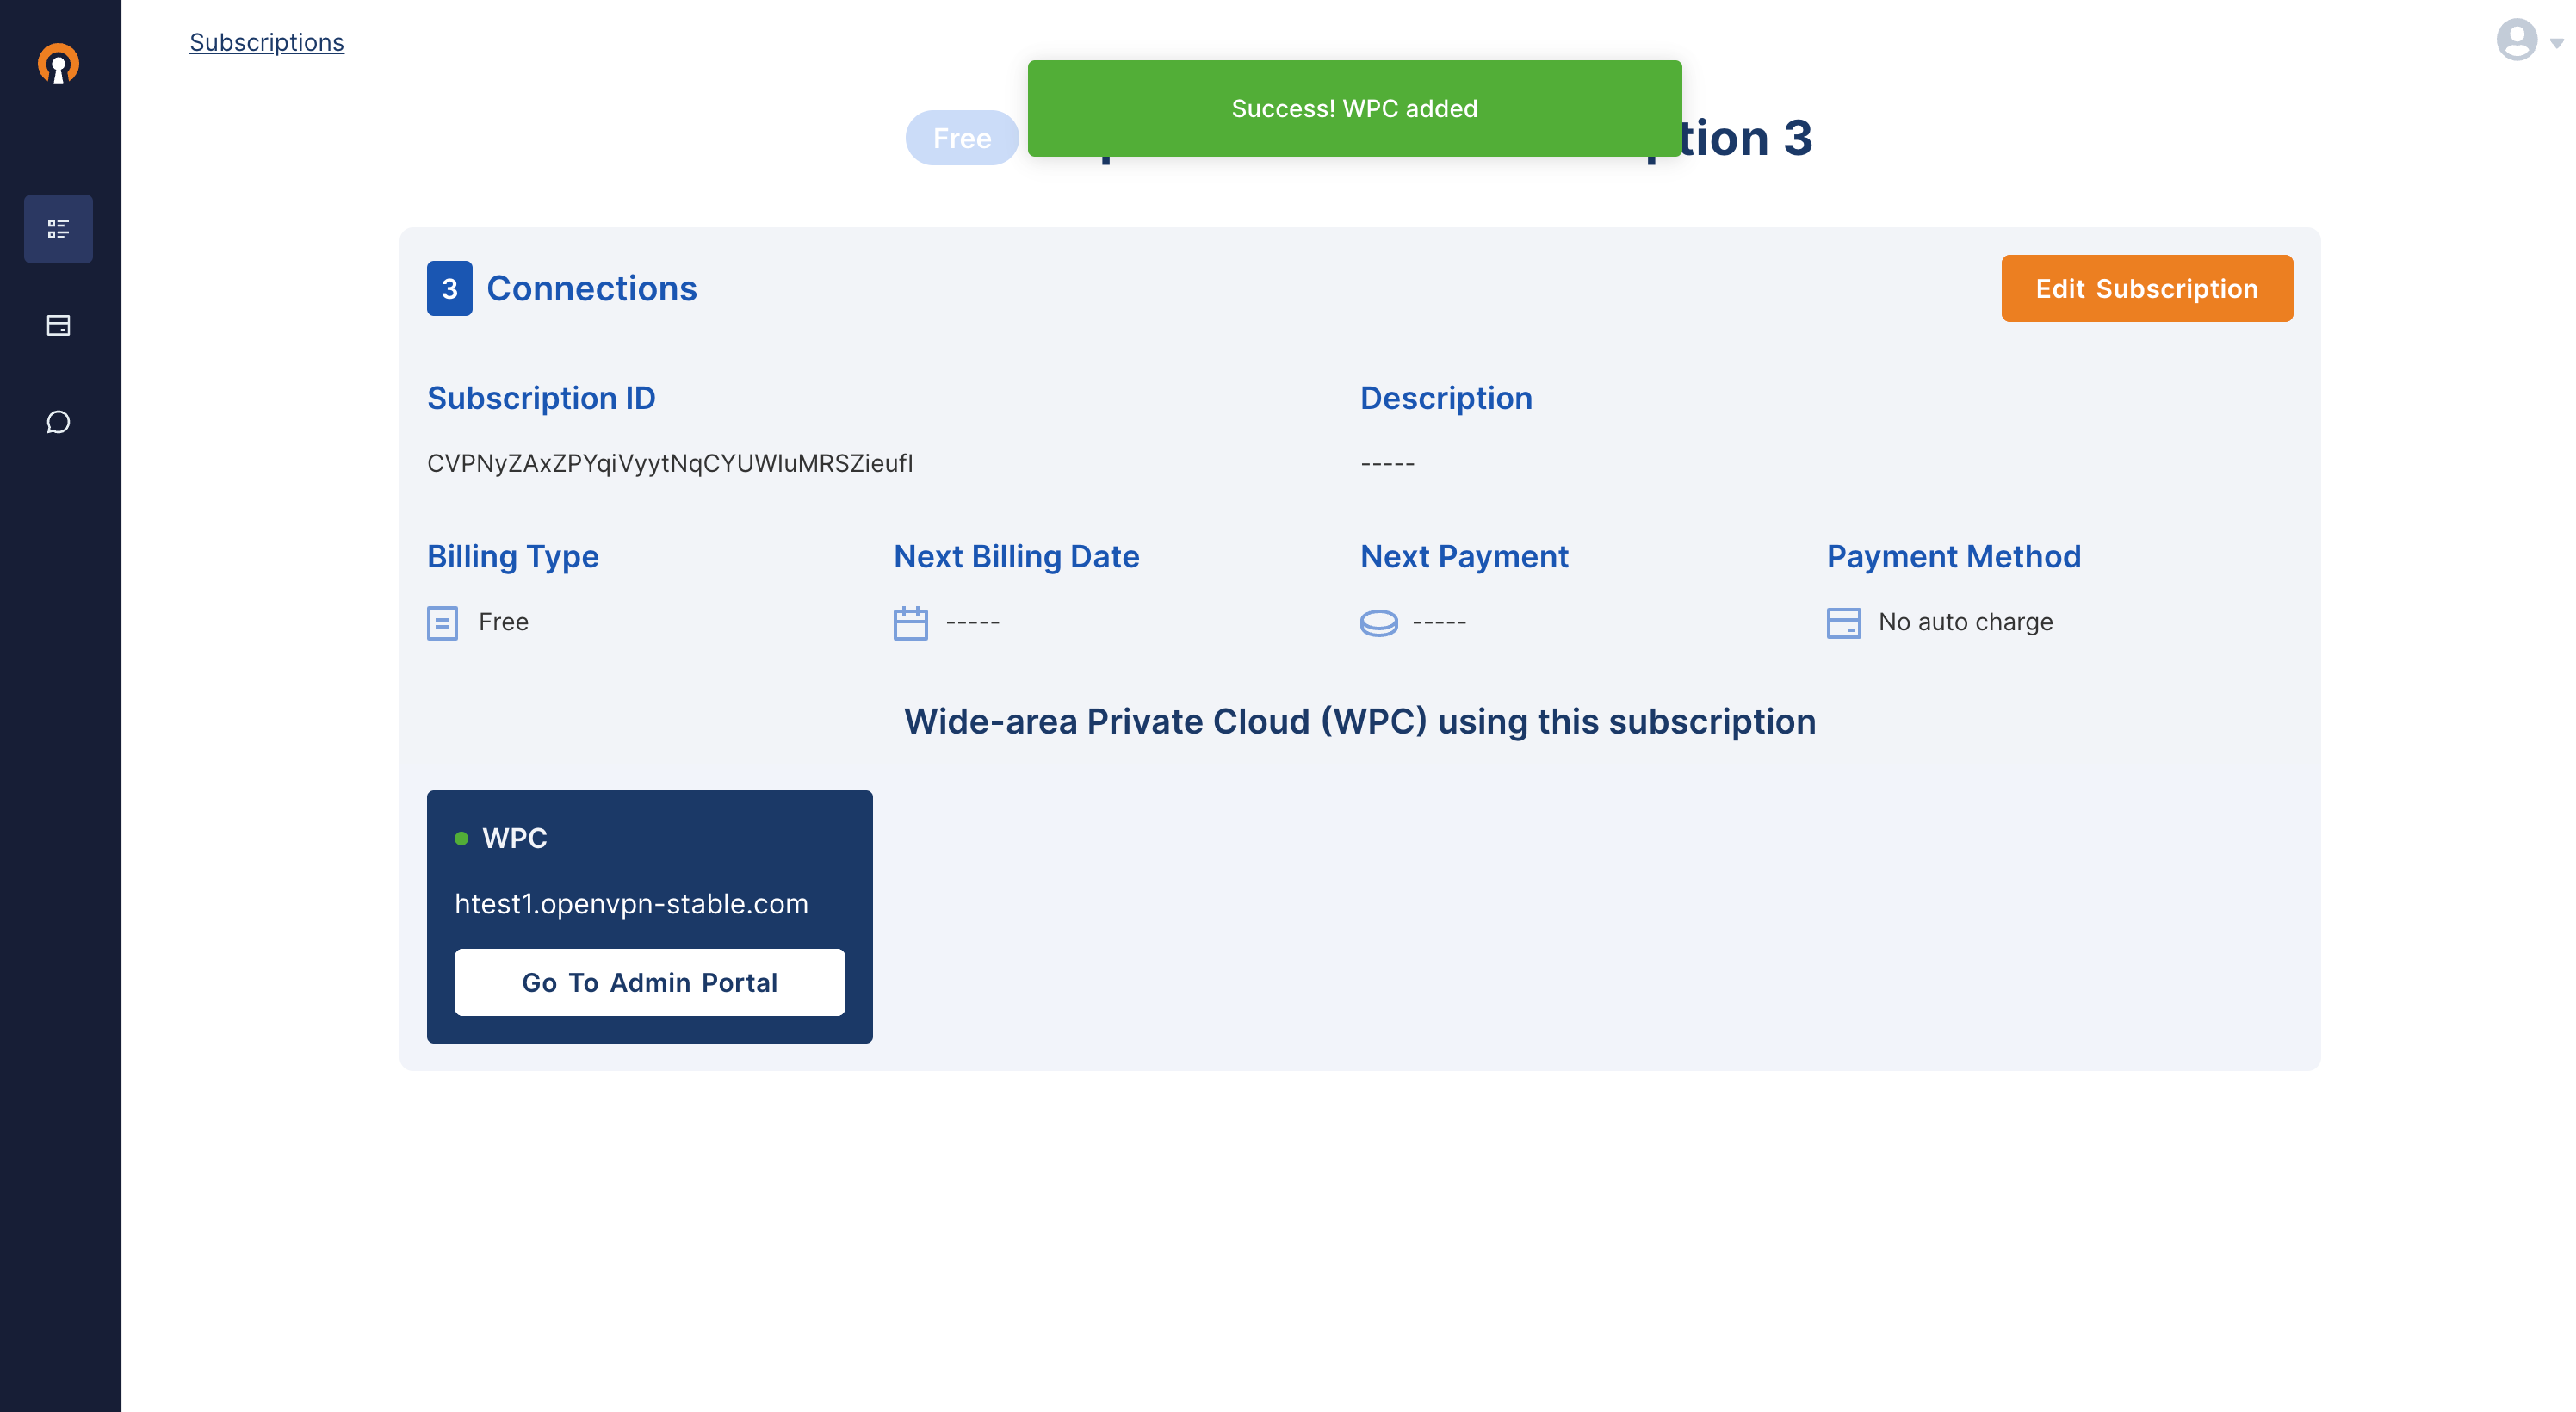Click the Billing Type value Free
The image size is (2576, 1412).
coord(503,622)
